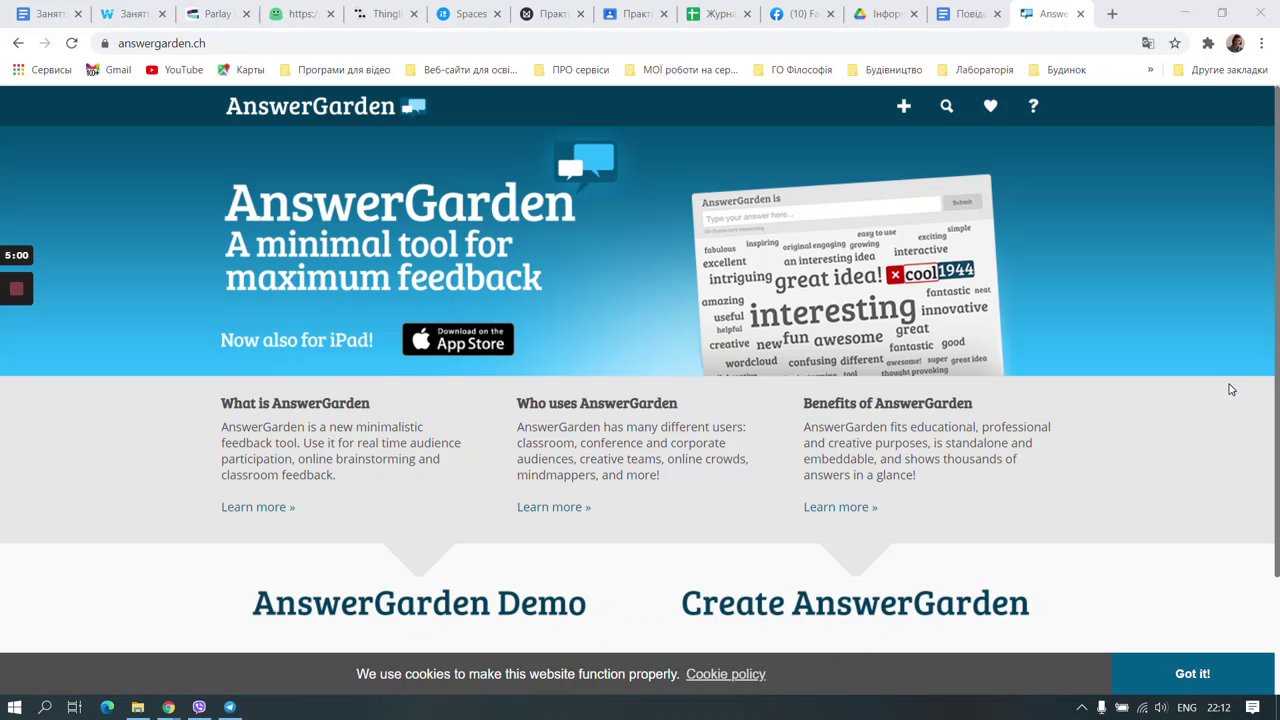Close the active AnswerGarden tab

pos(1080,14)
